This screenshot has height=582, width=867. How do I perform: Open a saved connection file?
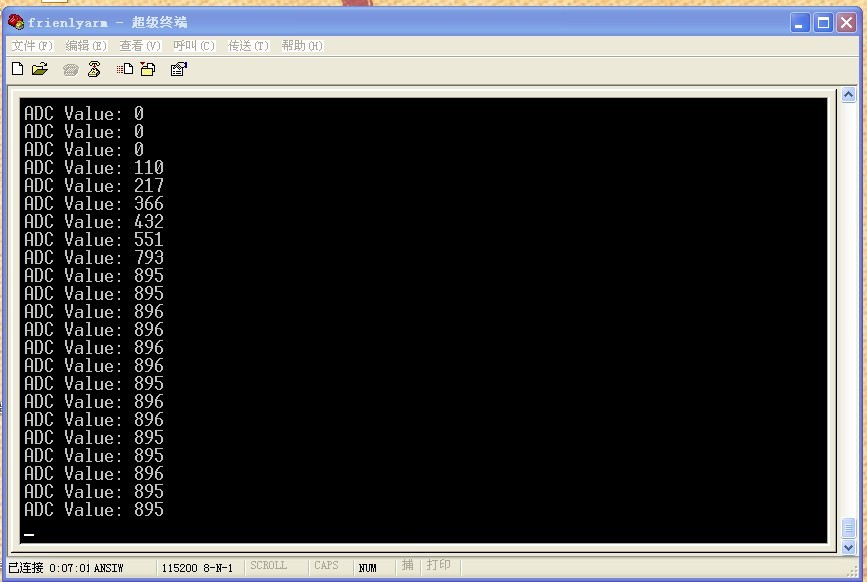pyautogui.click(x=38, y=69)
